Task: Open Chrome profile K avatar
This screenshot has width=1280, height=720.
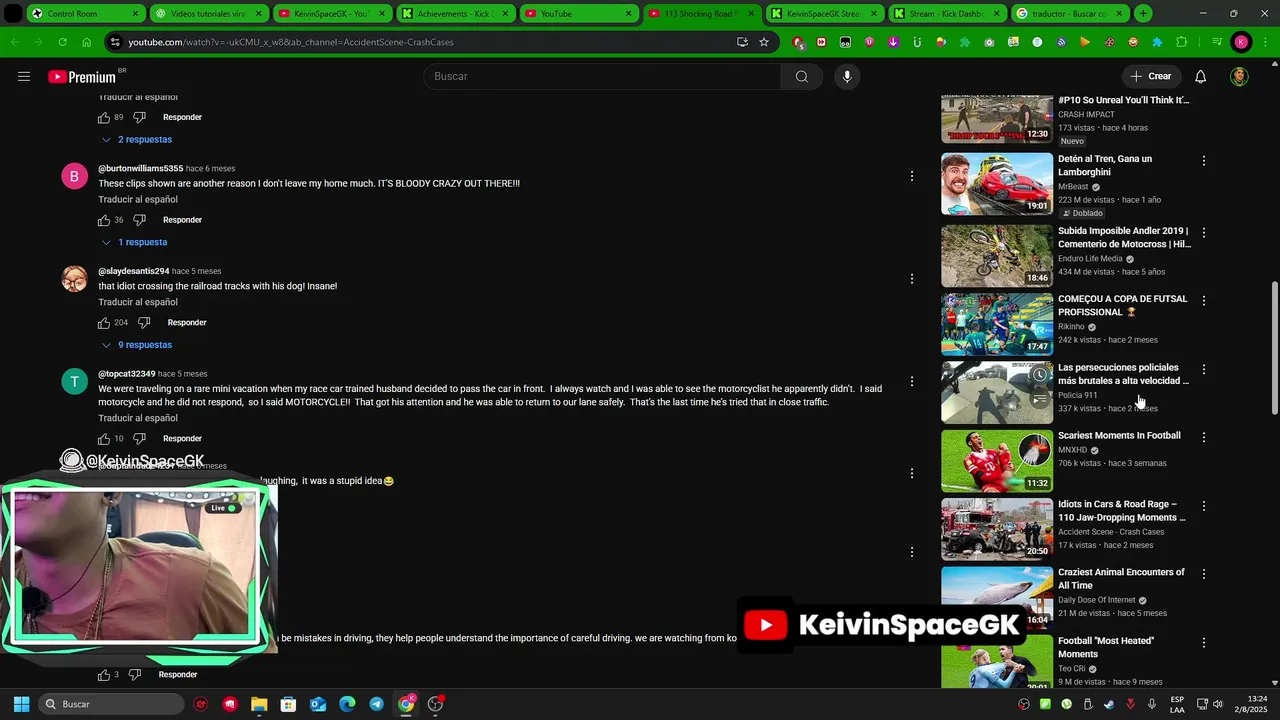Action: (1241, 42)
